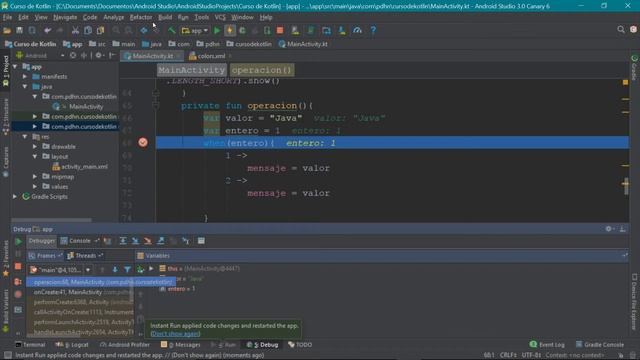Click the Step Over debug icon
The image size is (640, 360).
(123, 241)
